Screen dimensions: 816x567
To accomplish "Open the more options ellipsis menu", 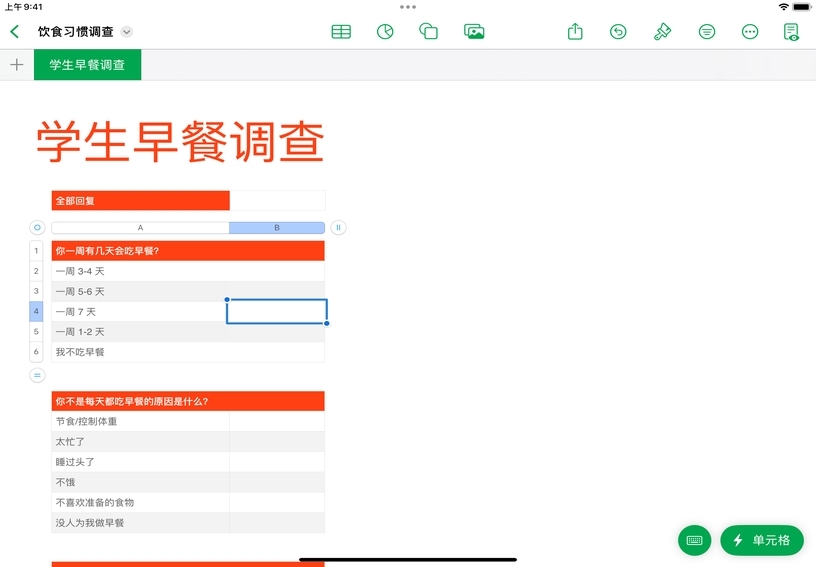I will 750,32.
